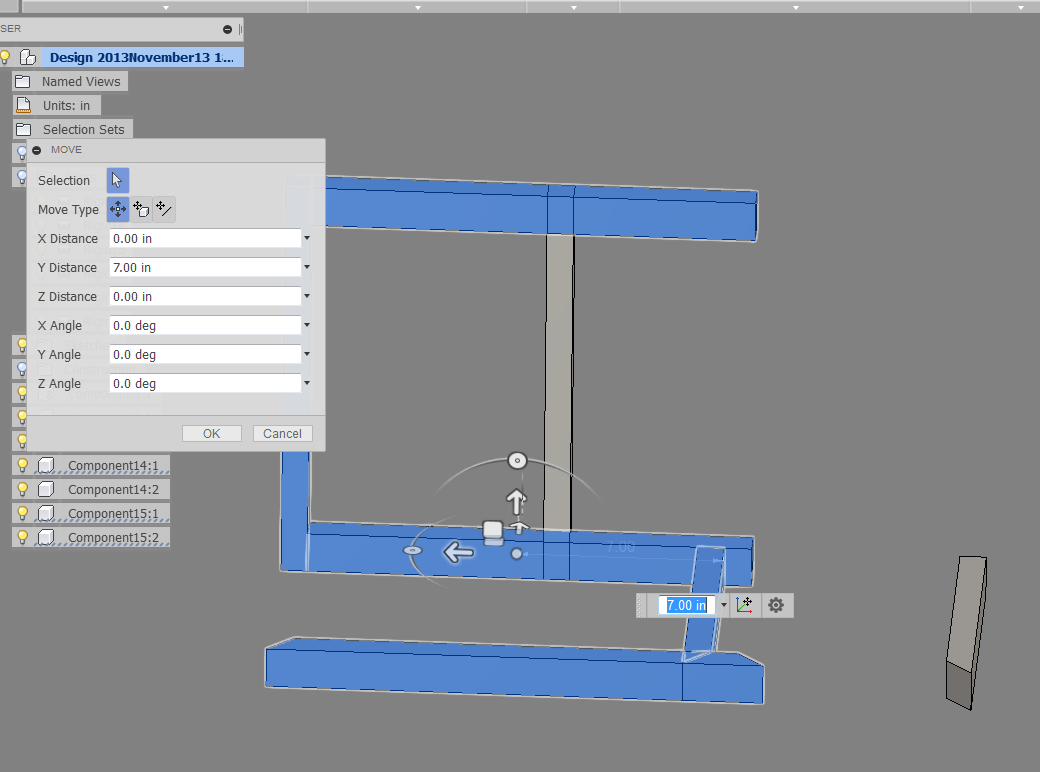Select the gray block at right edge
This screenshot has height=772, width=1040.
pyautogui.click(x=966, y=632)
